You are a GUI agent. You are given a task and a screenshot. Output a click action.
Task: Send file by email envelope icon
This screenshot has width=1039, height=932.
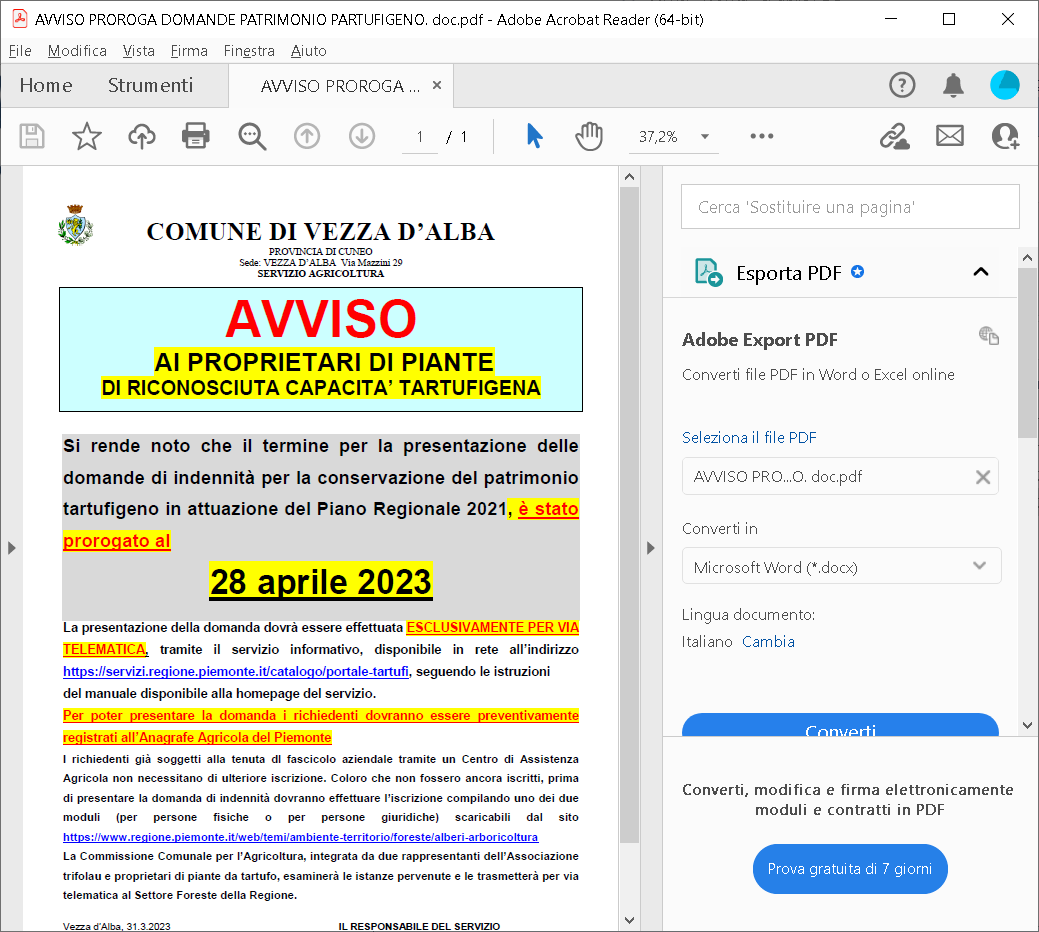pyautogui.click(x=949, y=136)
